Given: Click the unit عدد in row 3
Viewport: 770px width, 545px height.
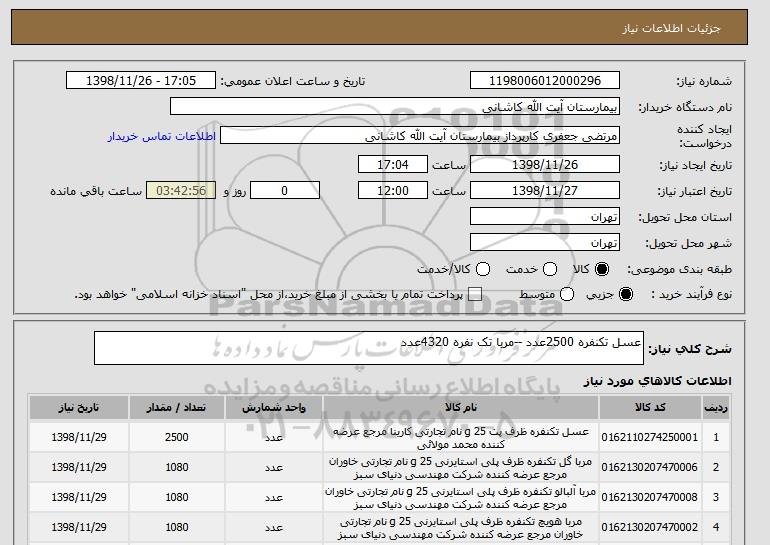Looking at the screenshot, I should [x=274, y=498].
